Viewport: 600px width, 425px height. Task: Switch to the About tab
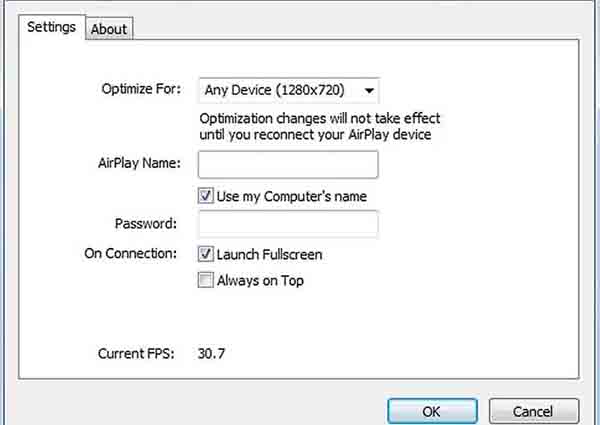109,29
